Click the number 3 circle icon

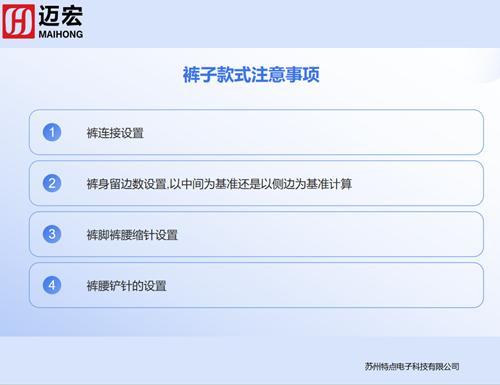[52, 234]
